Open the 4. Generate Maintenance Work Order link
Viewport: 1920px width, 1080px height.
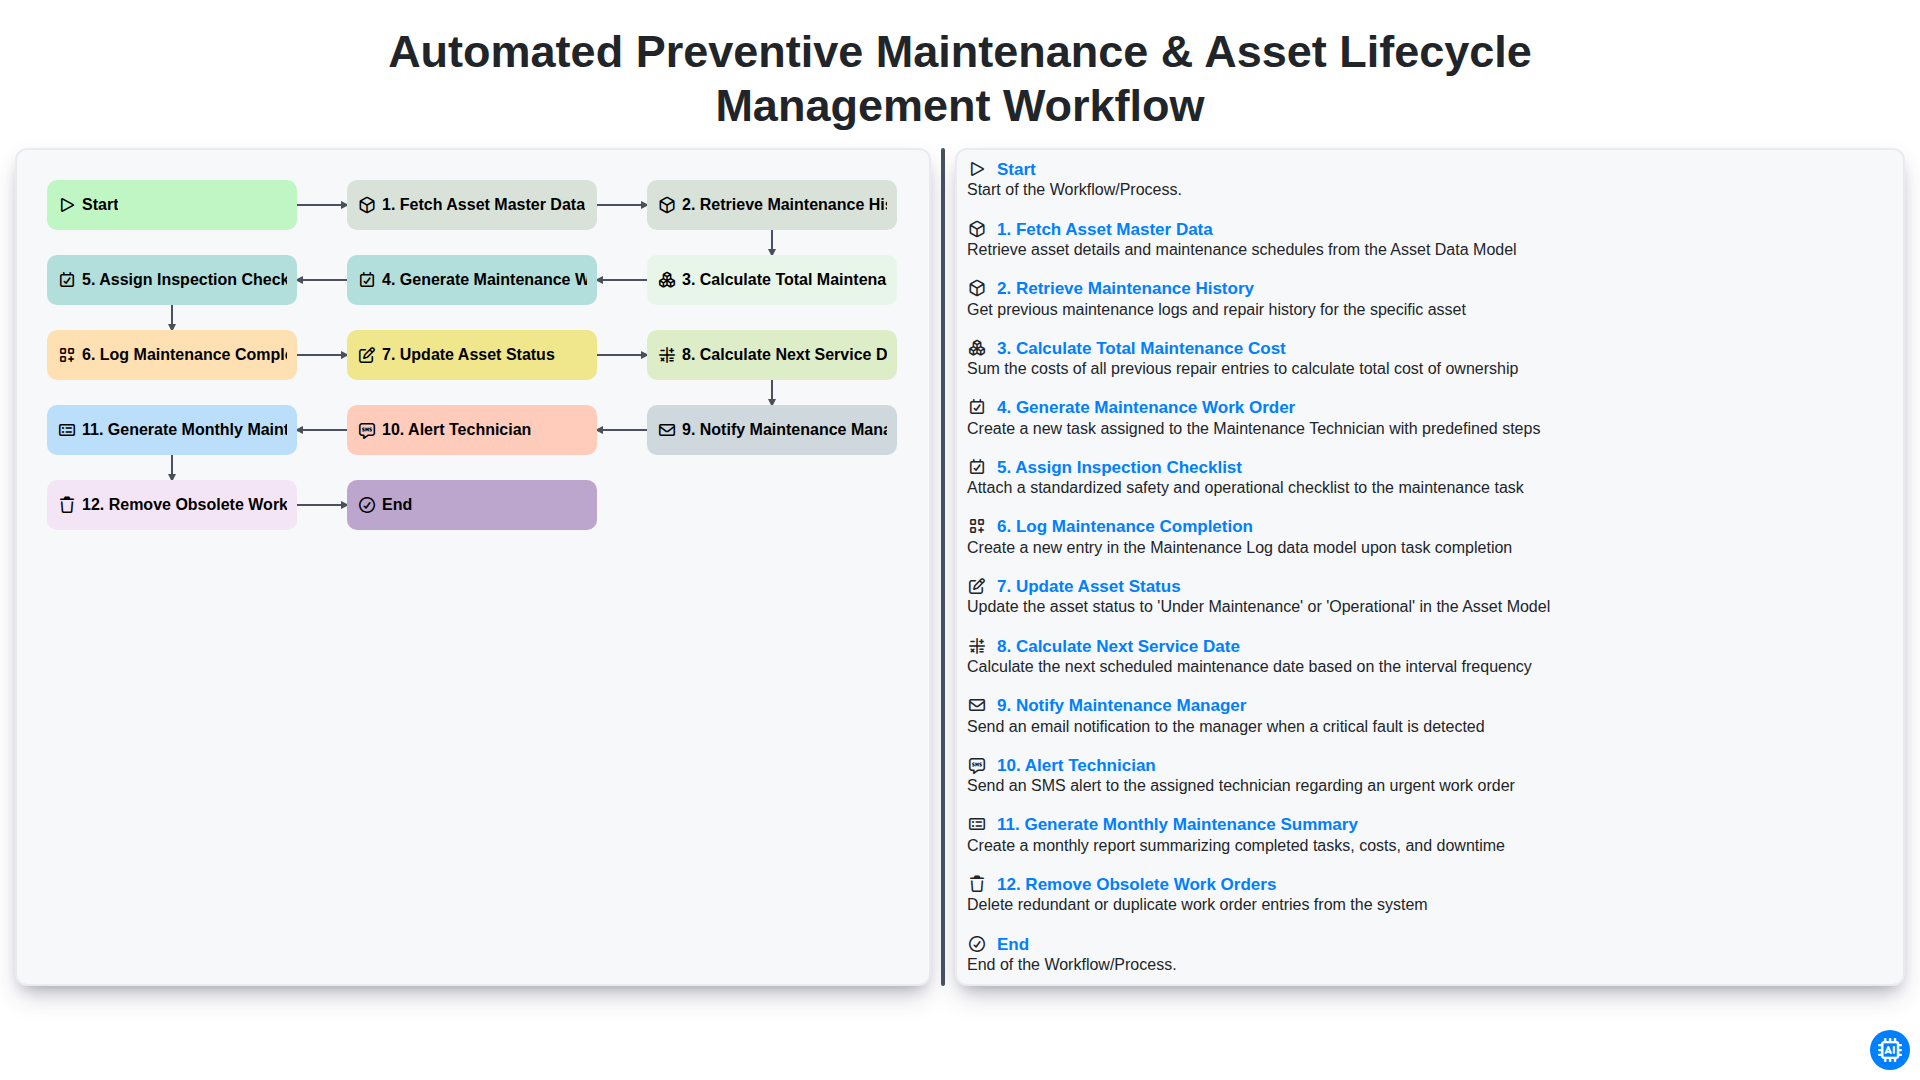(x=1145, y=407)
